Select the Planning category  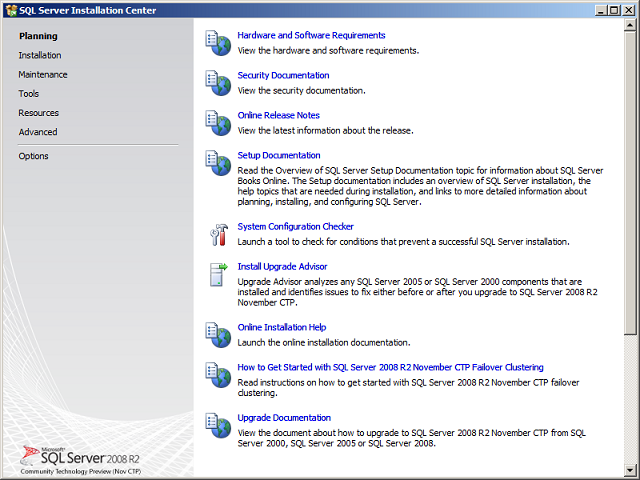38,36
